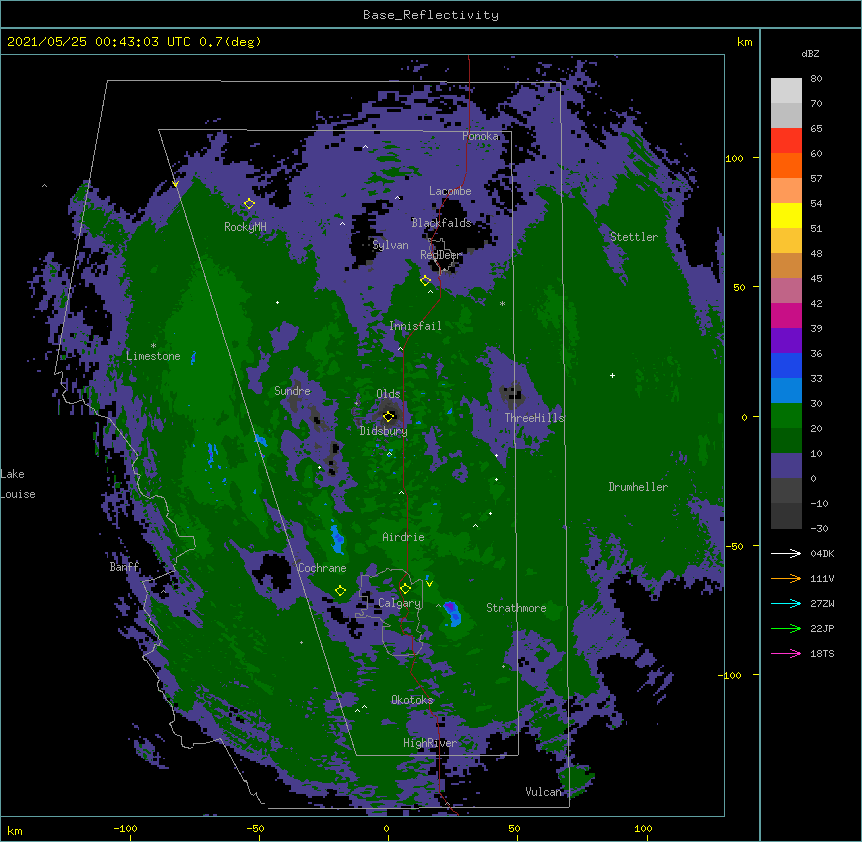Click asterisk marker above Limestone label

pyautogui.click(x=153, y=346)
